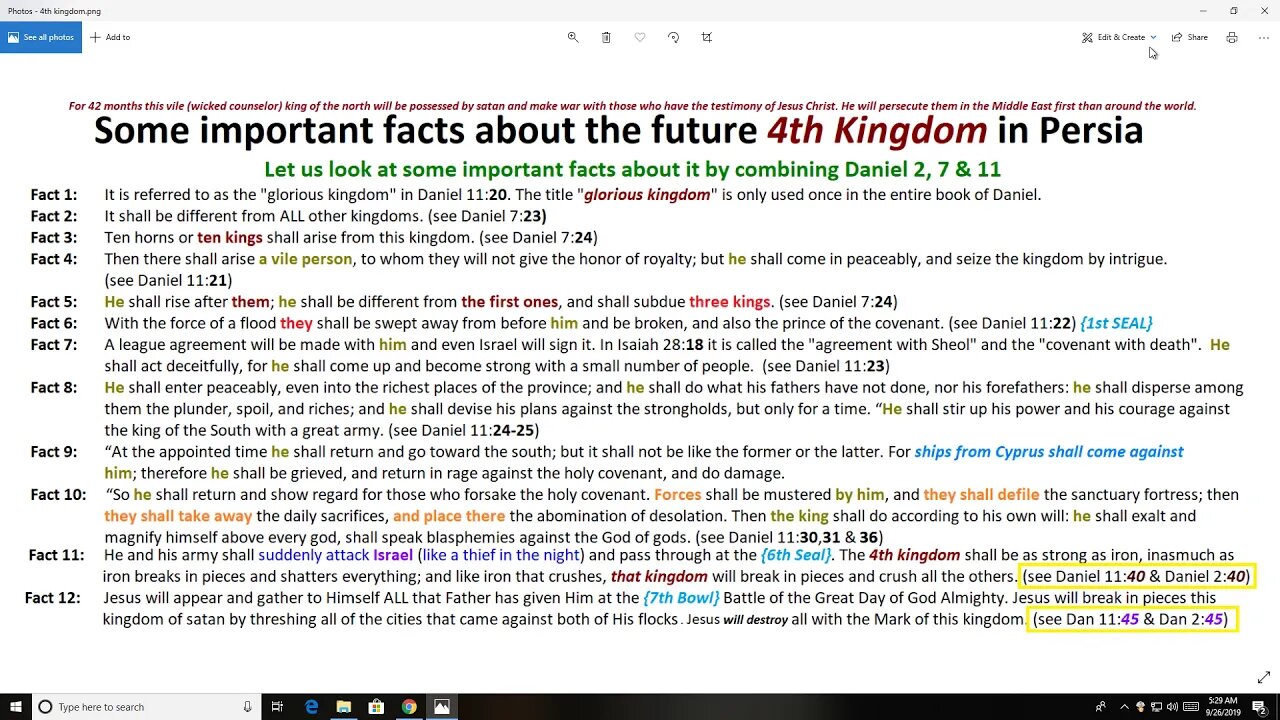This screenshot has height=720, width=1280.
Task: Click the "{7th Bowl}" text
Action: (681, 598)
